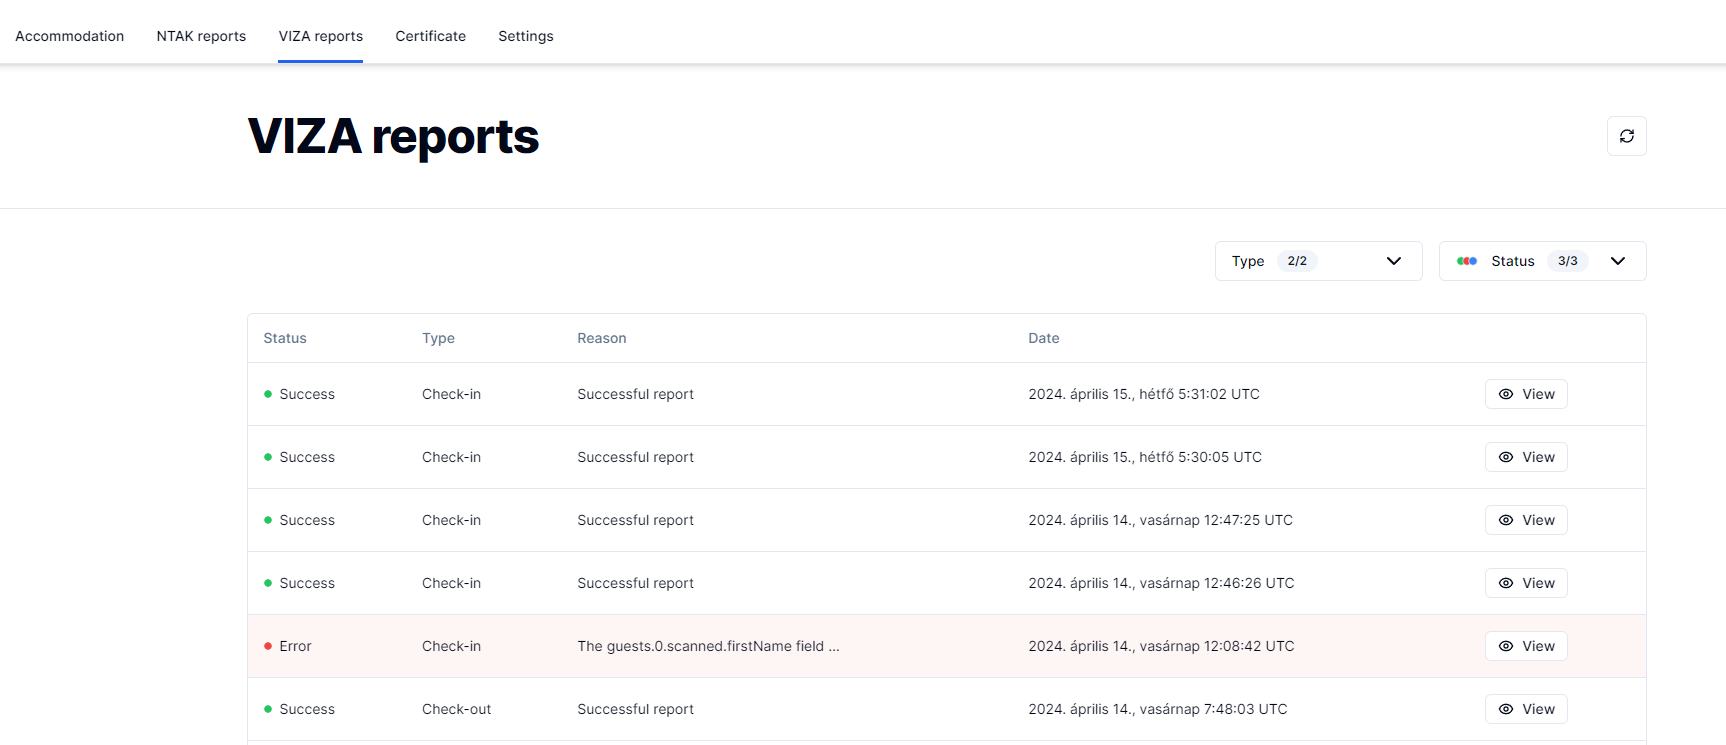
Task: Click the eye icon for 12:47:25 report
Action: [1505, 520]
